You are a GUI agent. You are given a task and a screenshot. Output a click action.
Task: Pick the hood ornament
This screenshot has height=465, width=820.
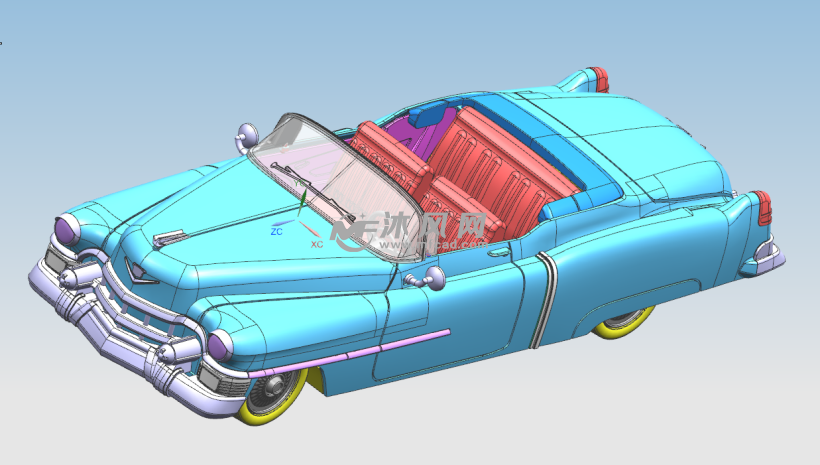171,237
